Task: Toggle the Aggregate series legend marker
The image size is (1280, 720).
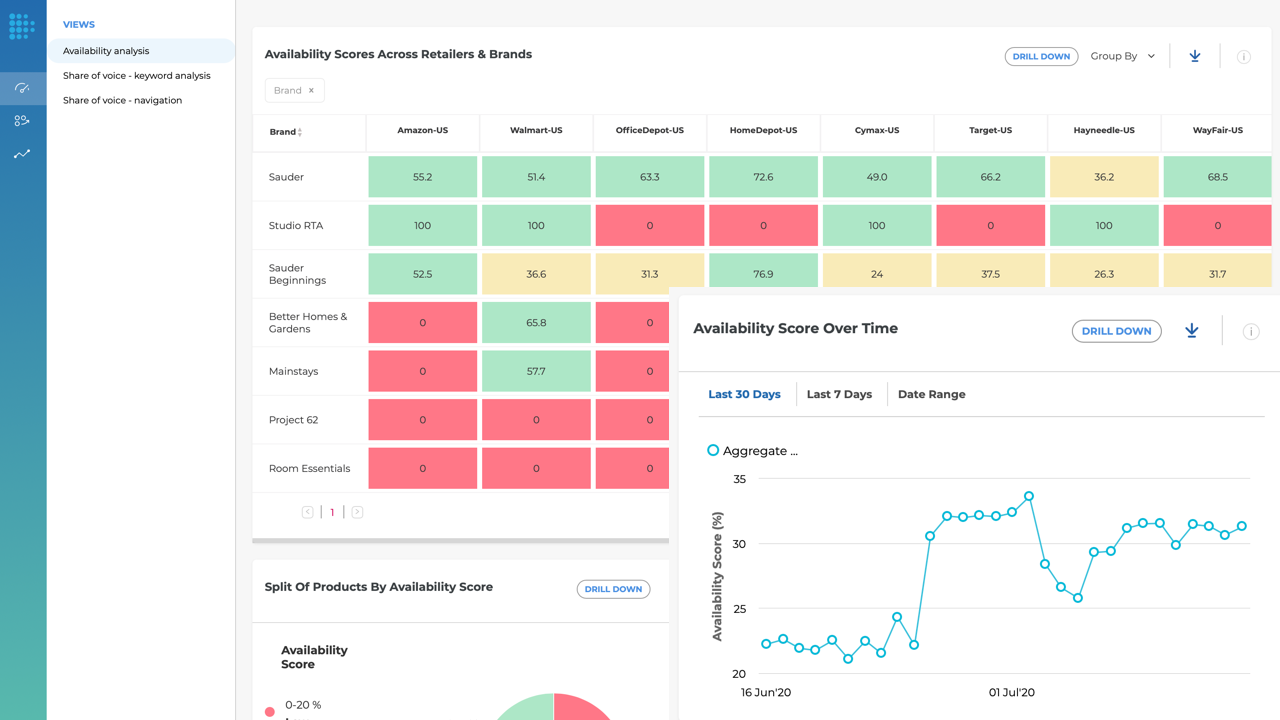Action: (713, 451)
